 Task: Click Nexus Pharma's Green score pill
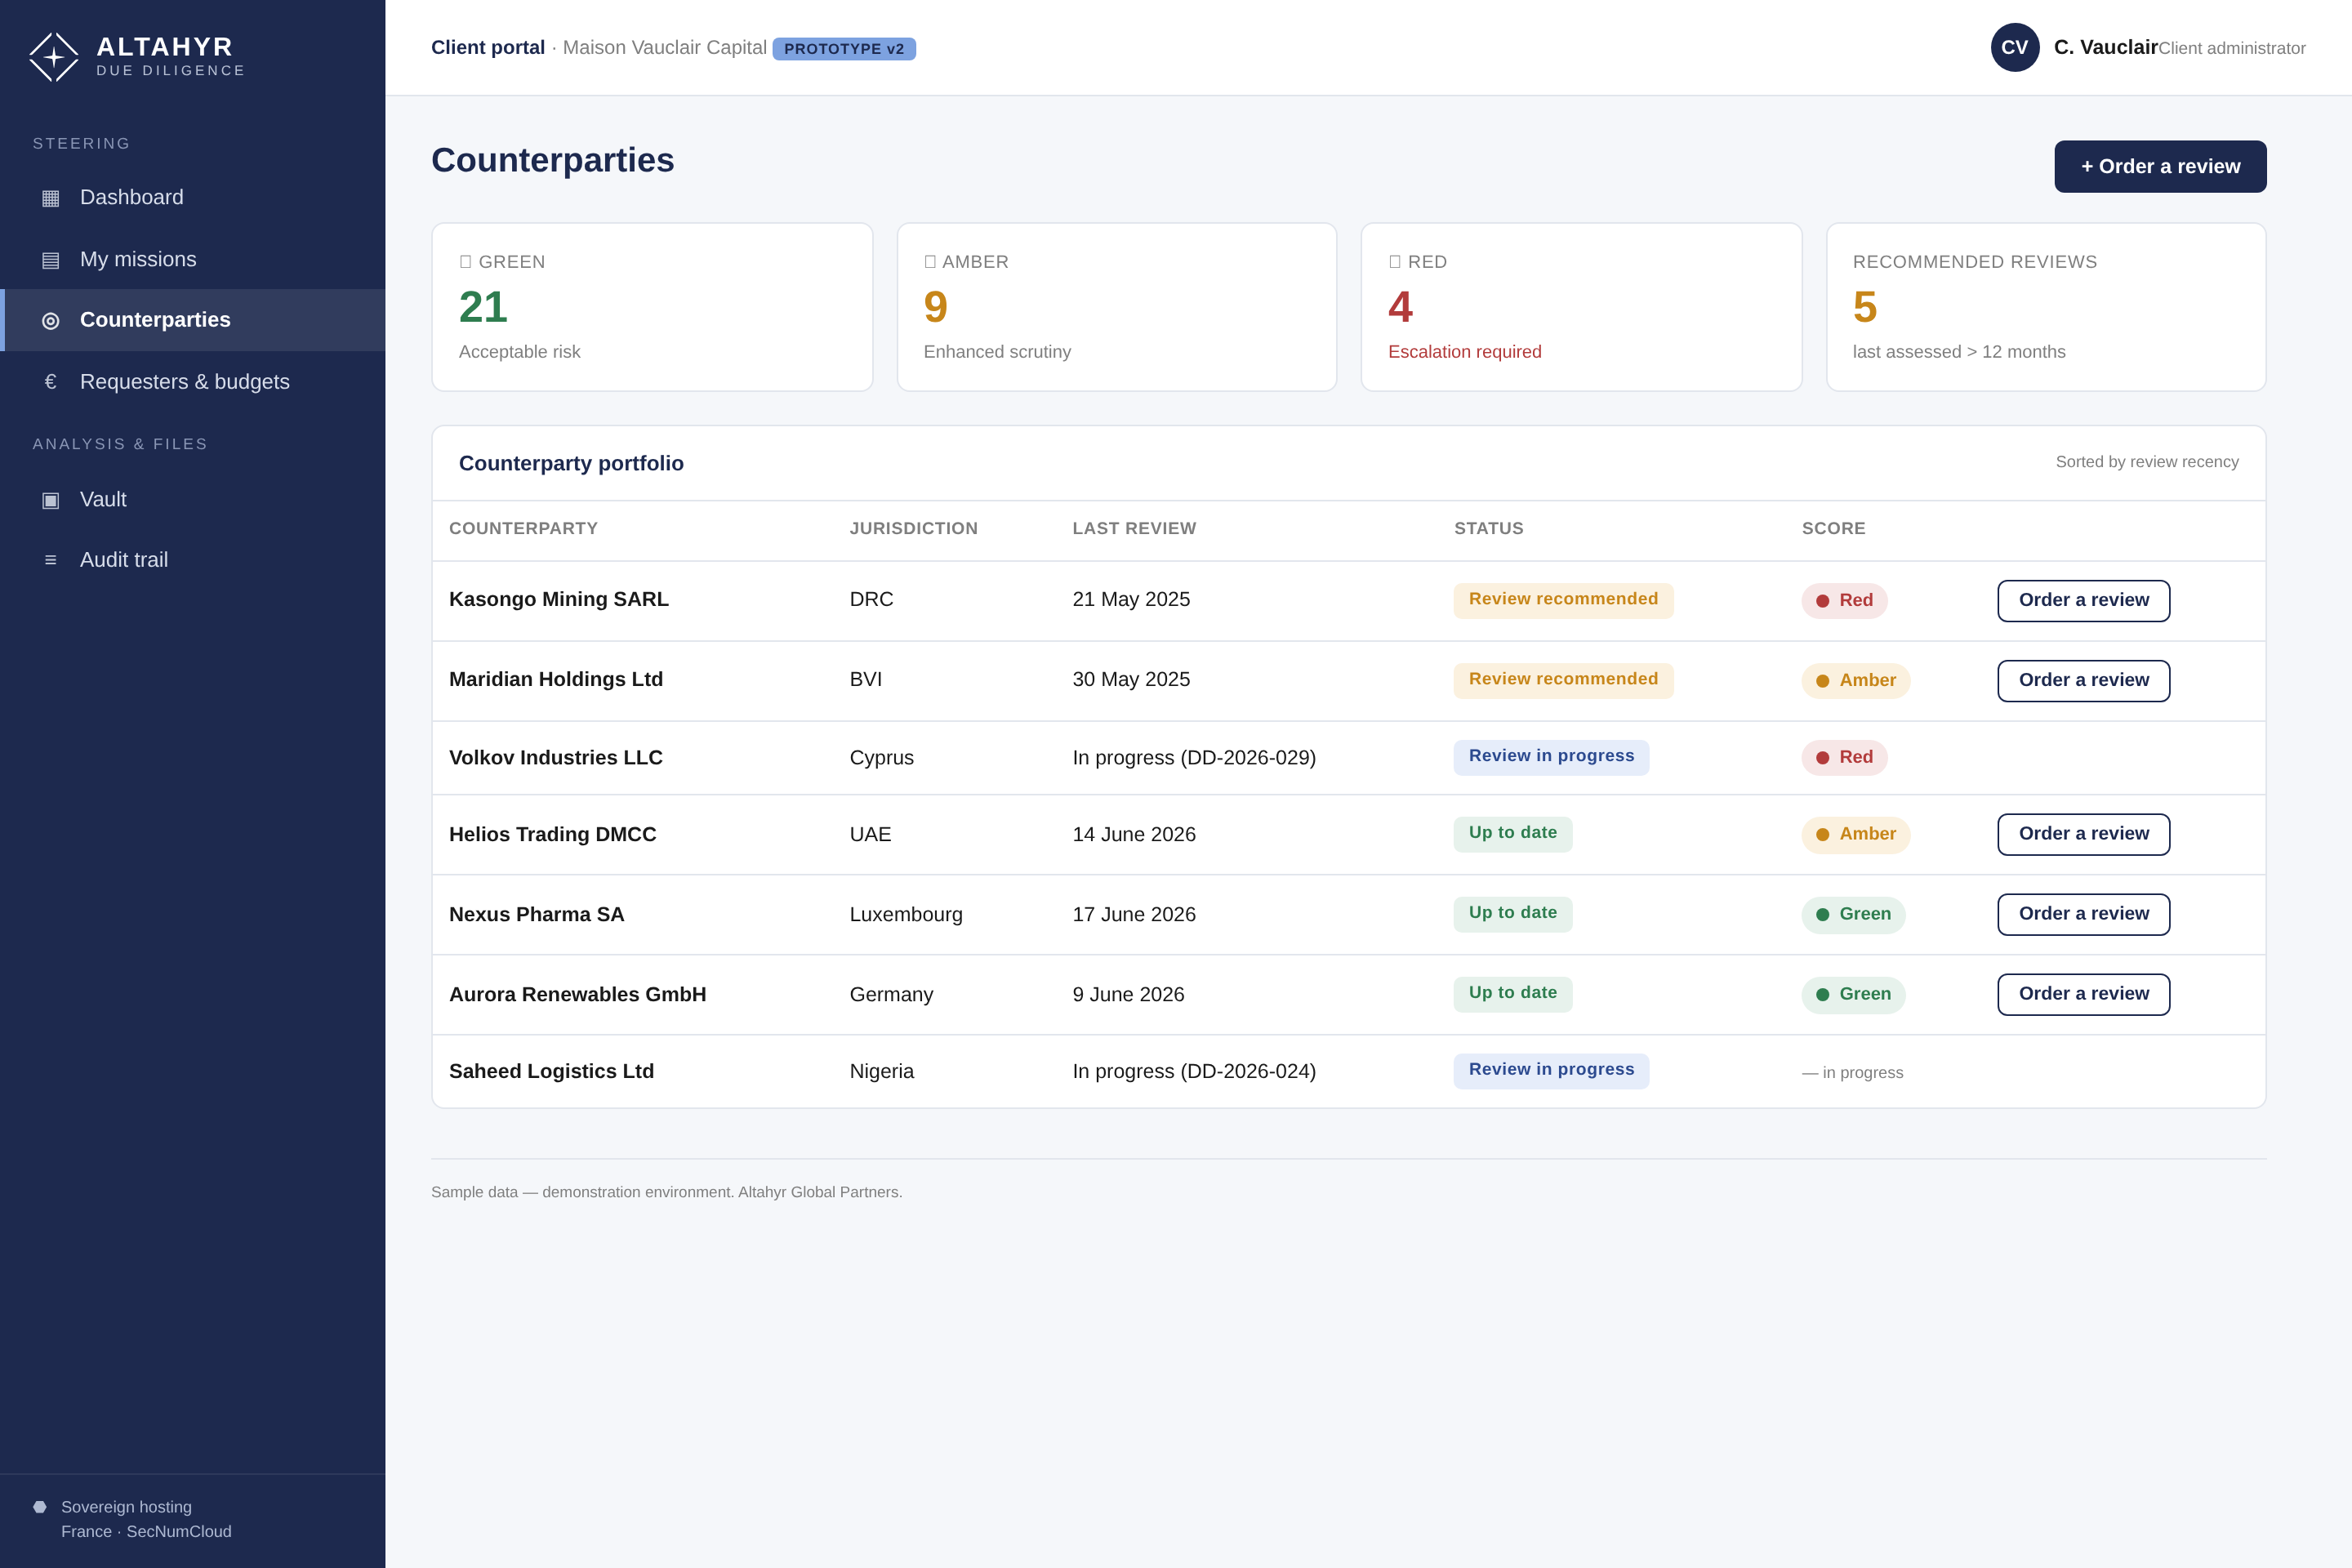1854,914
